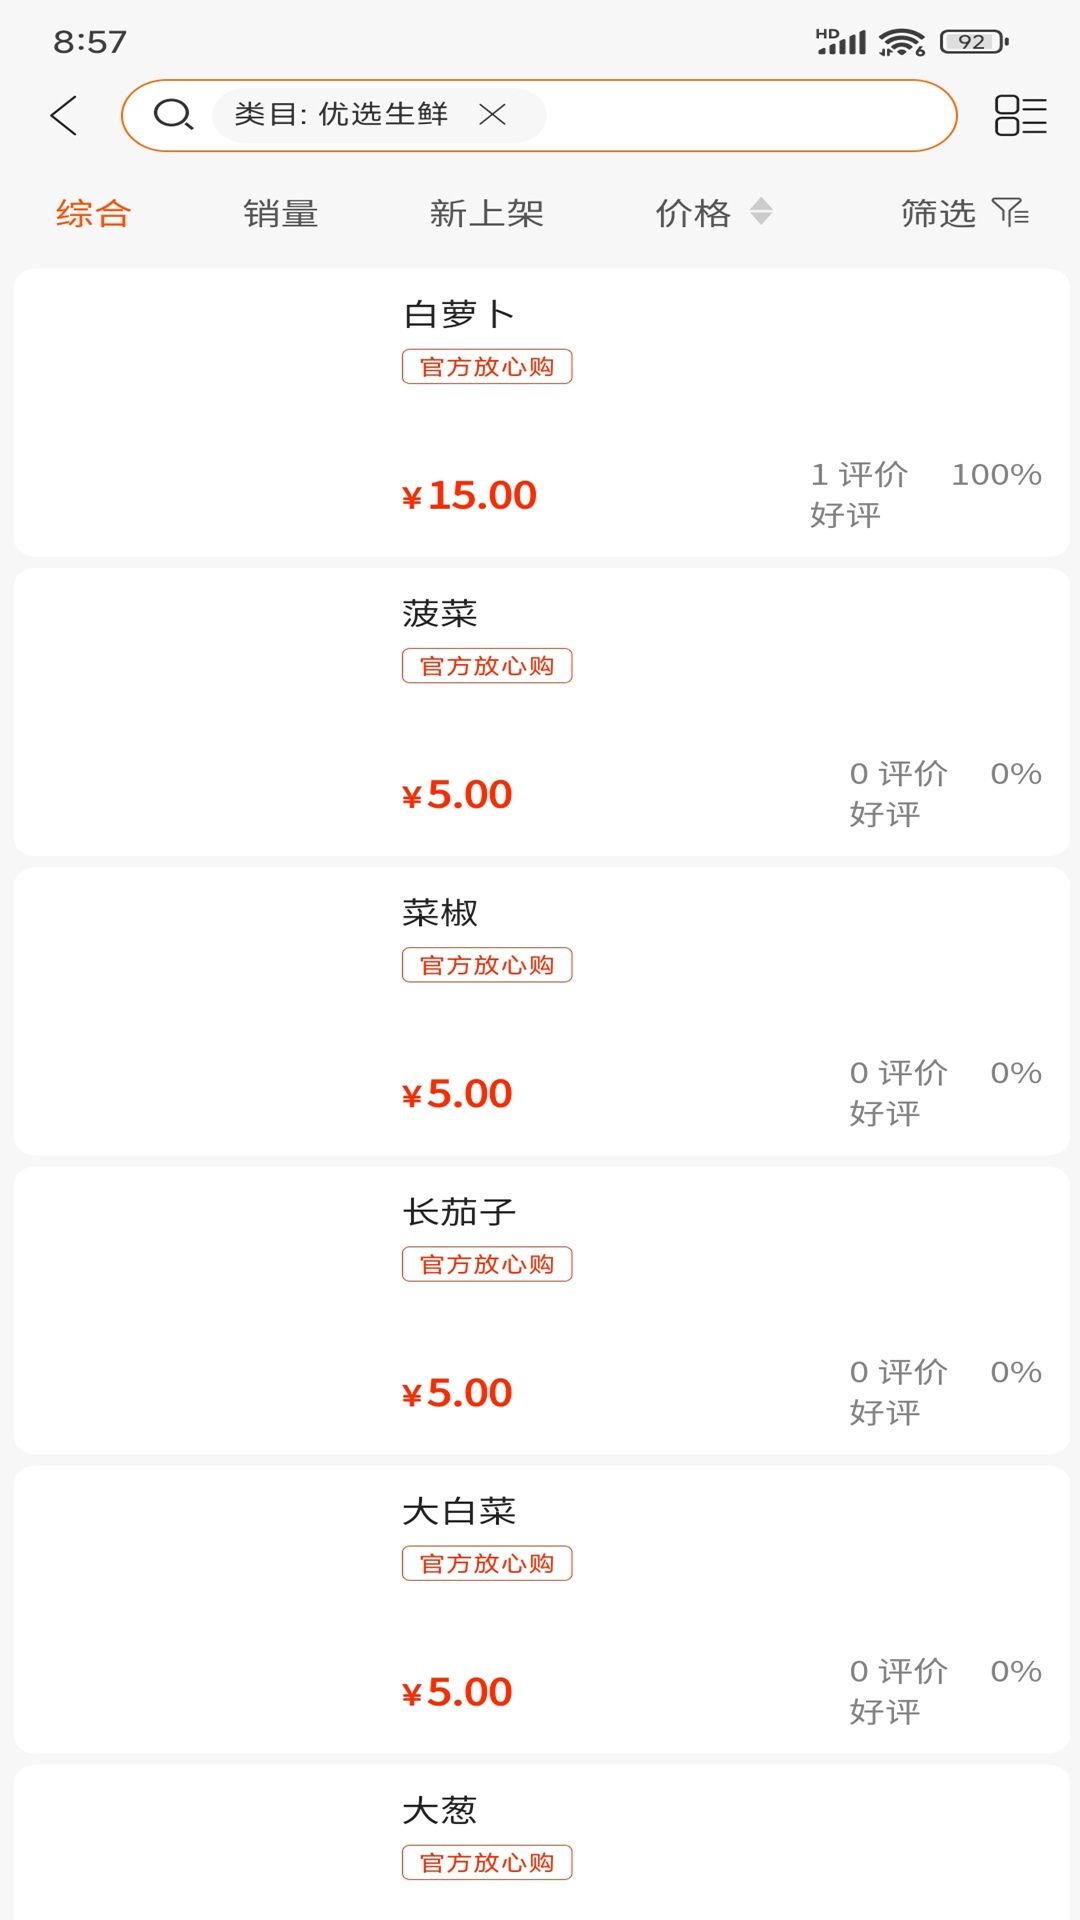Switch to list/grid layout view icon

pos(1020,115)
